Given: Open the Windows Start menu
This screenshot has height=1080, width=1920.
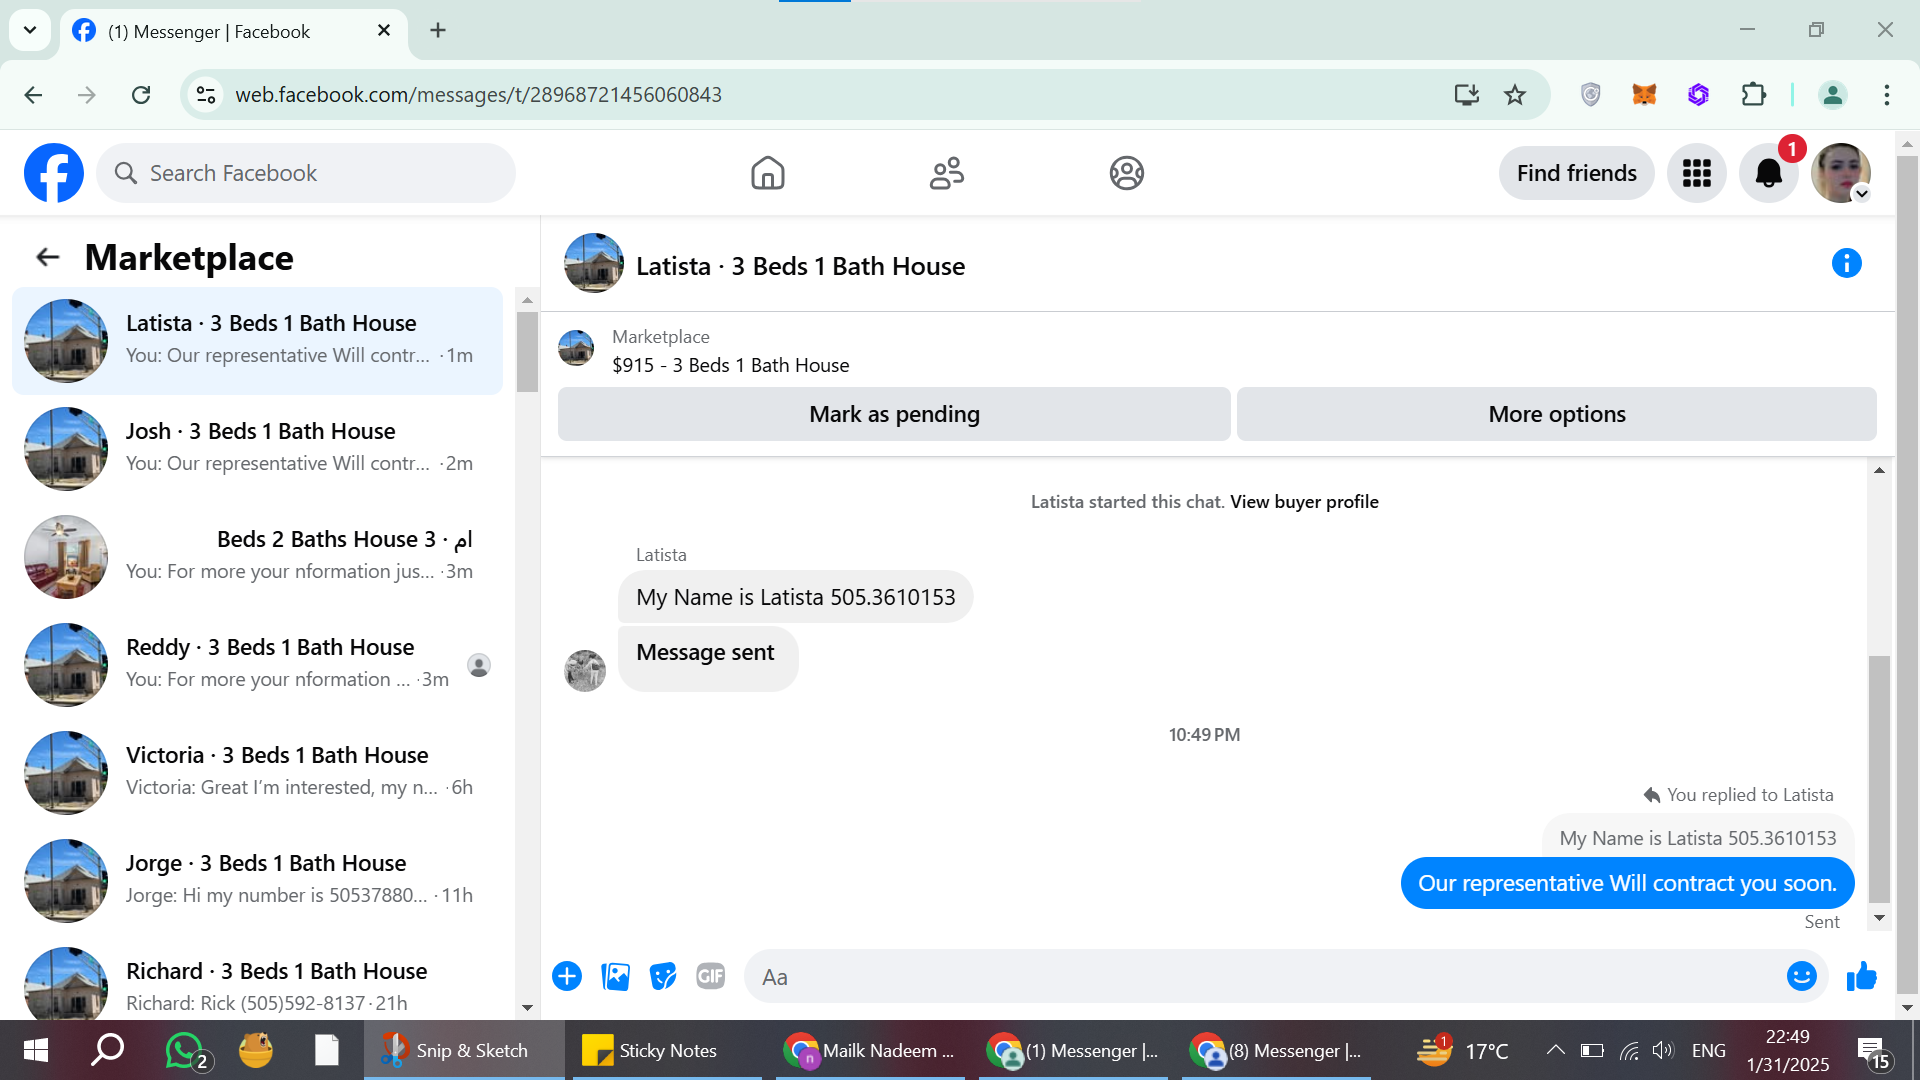Looking at the screenshot, I should click(36, 1050).
